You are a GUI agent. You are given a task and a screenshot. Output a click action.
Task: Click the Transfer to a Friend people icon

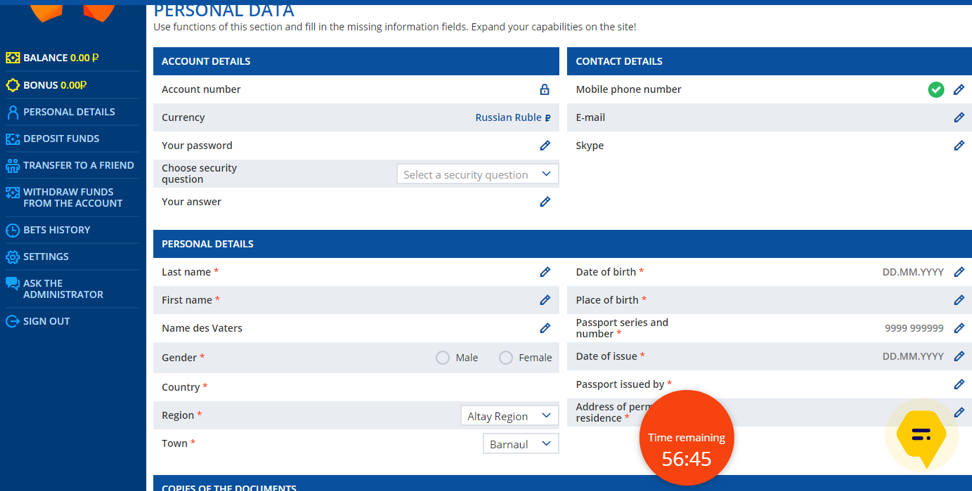pyautogui.click(x=12, y=166)
